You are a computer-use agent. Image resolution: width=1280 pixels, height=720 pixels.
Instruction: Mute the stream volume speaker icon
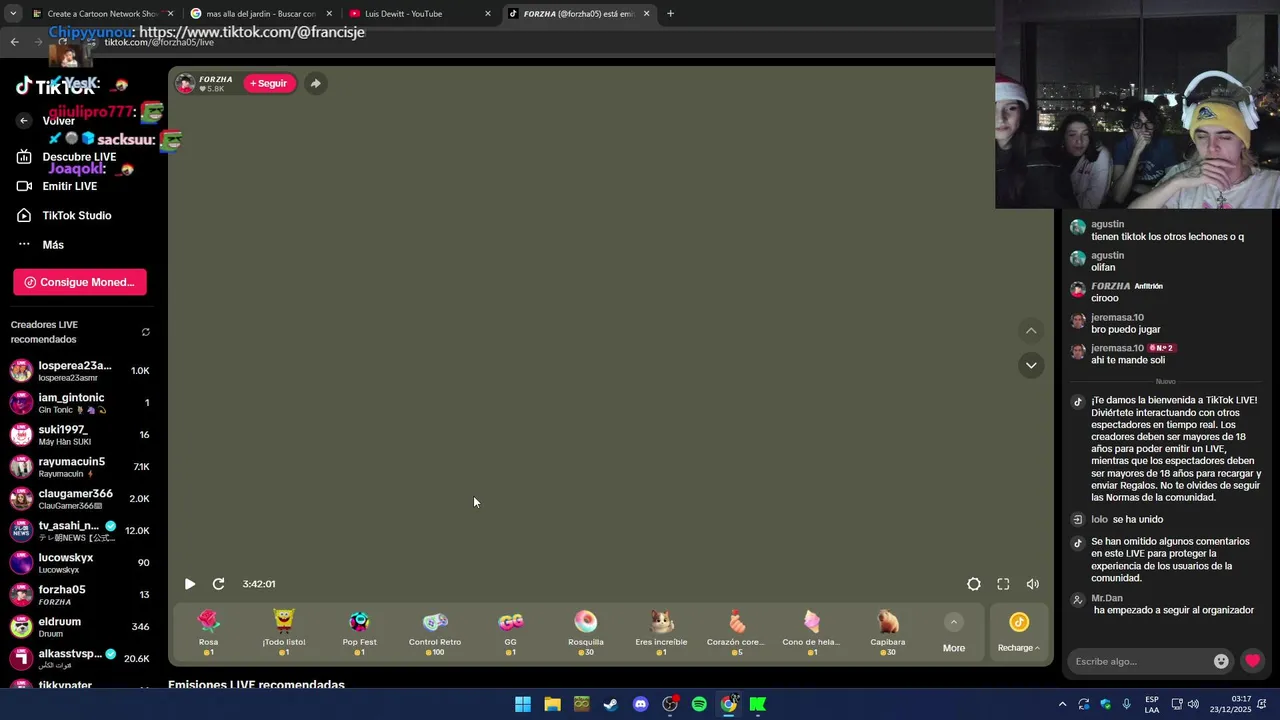pos(1032,584)
